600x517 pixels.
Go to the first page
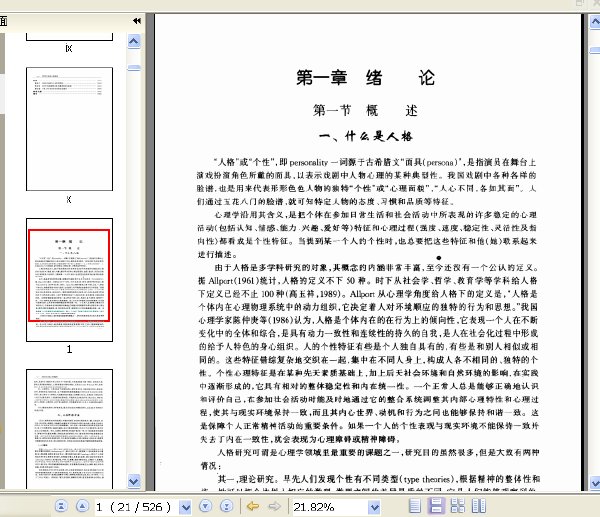pos(61,506)
